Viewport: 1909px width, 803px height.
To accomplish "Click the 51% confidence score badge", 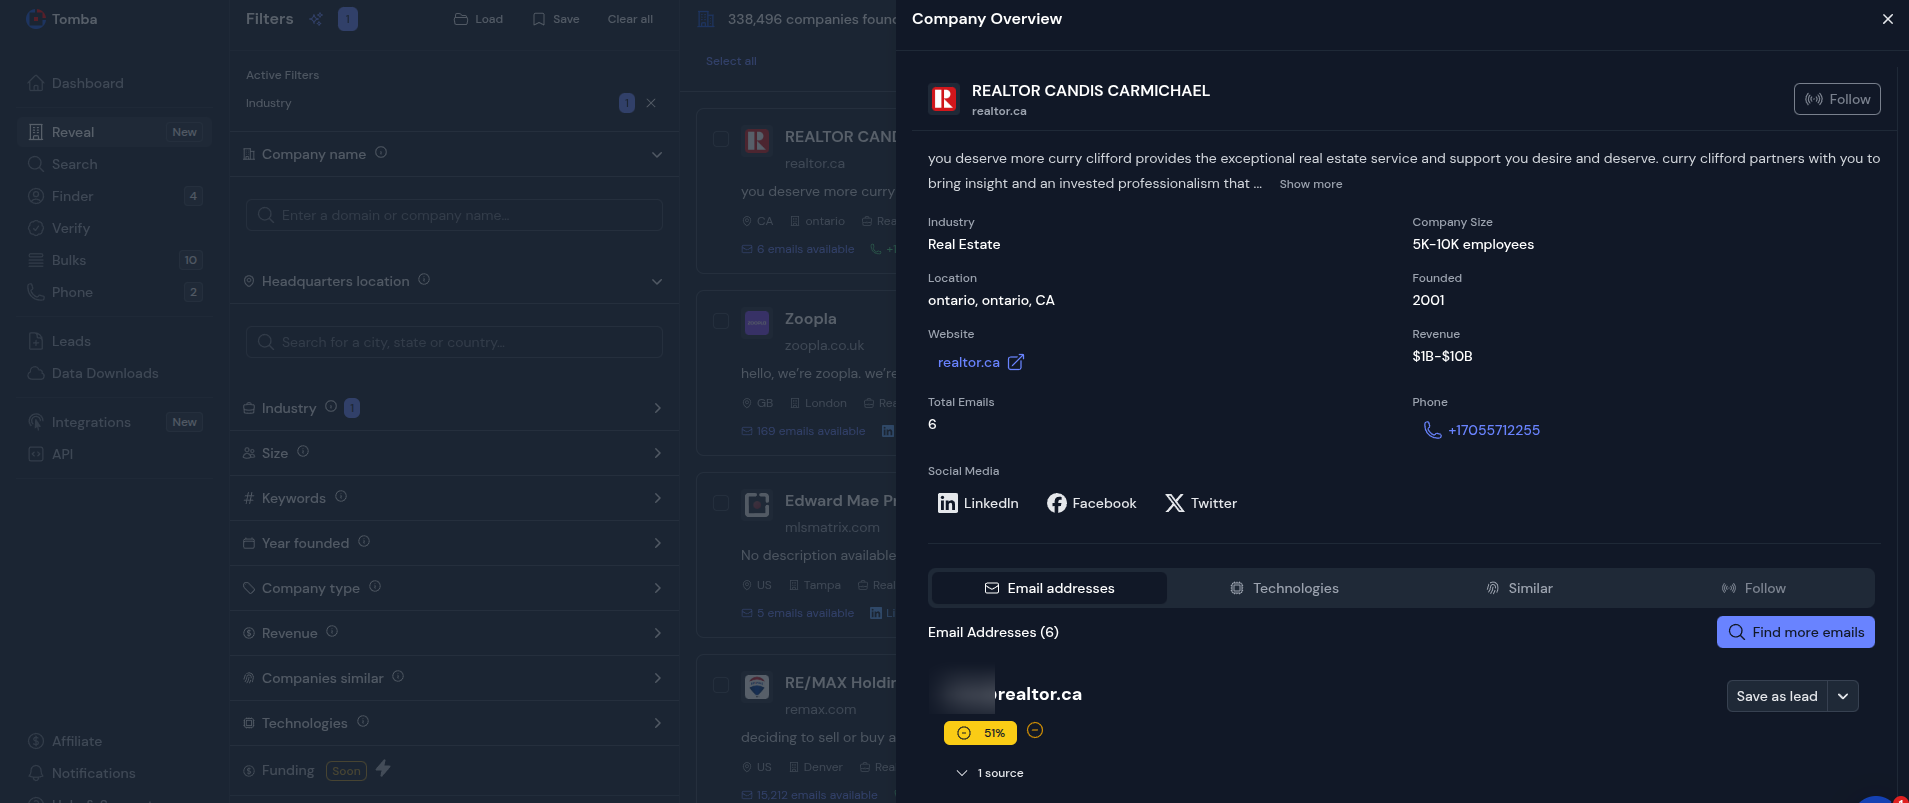I will tap(980, 733).
